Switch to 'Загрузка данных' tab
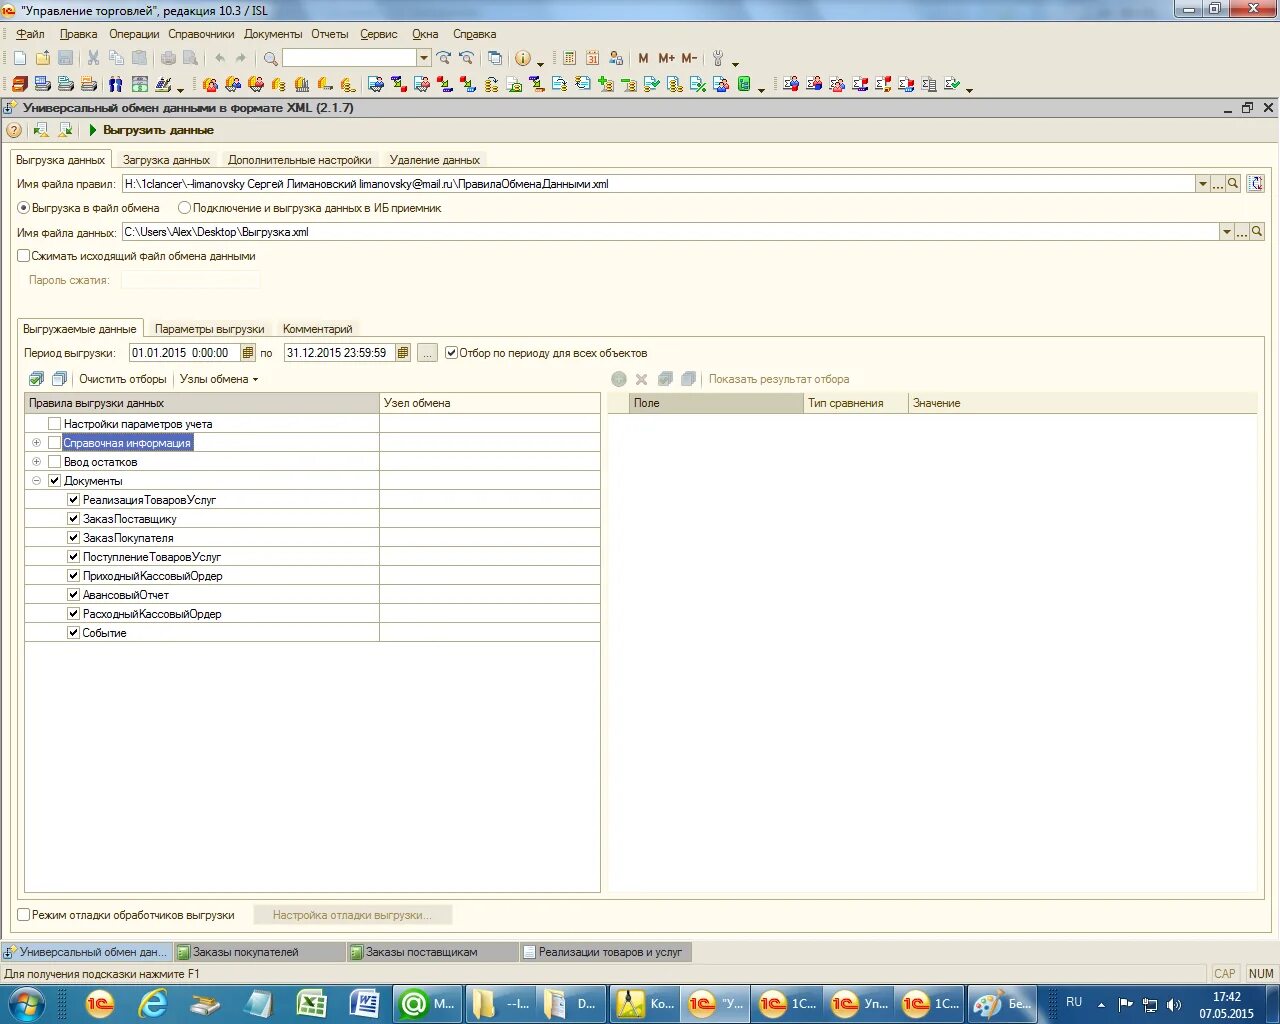This screenshot has height=1024, width=1280. pyautogui.click(x=166, y=160)
